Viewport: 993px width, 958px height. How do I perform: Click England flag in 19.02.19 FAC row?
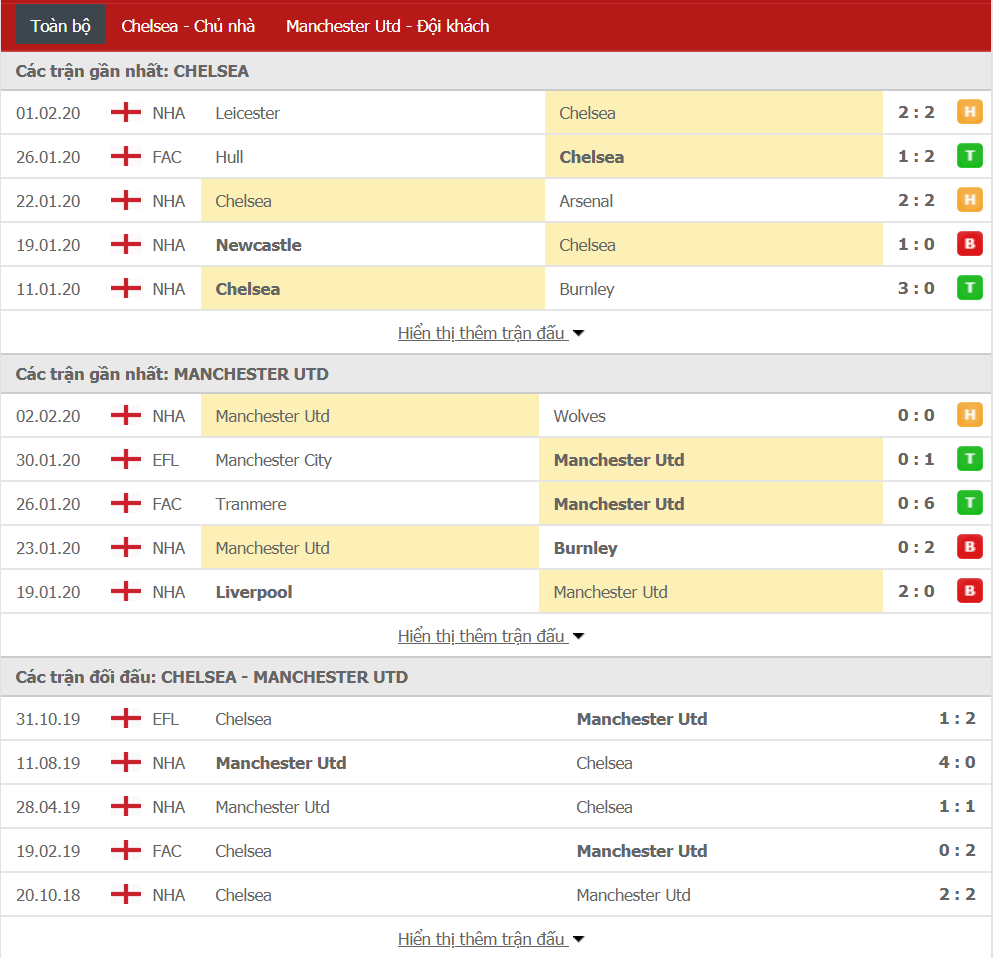(126, 850)
